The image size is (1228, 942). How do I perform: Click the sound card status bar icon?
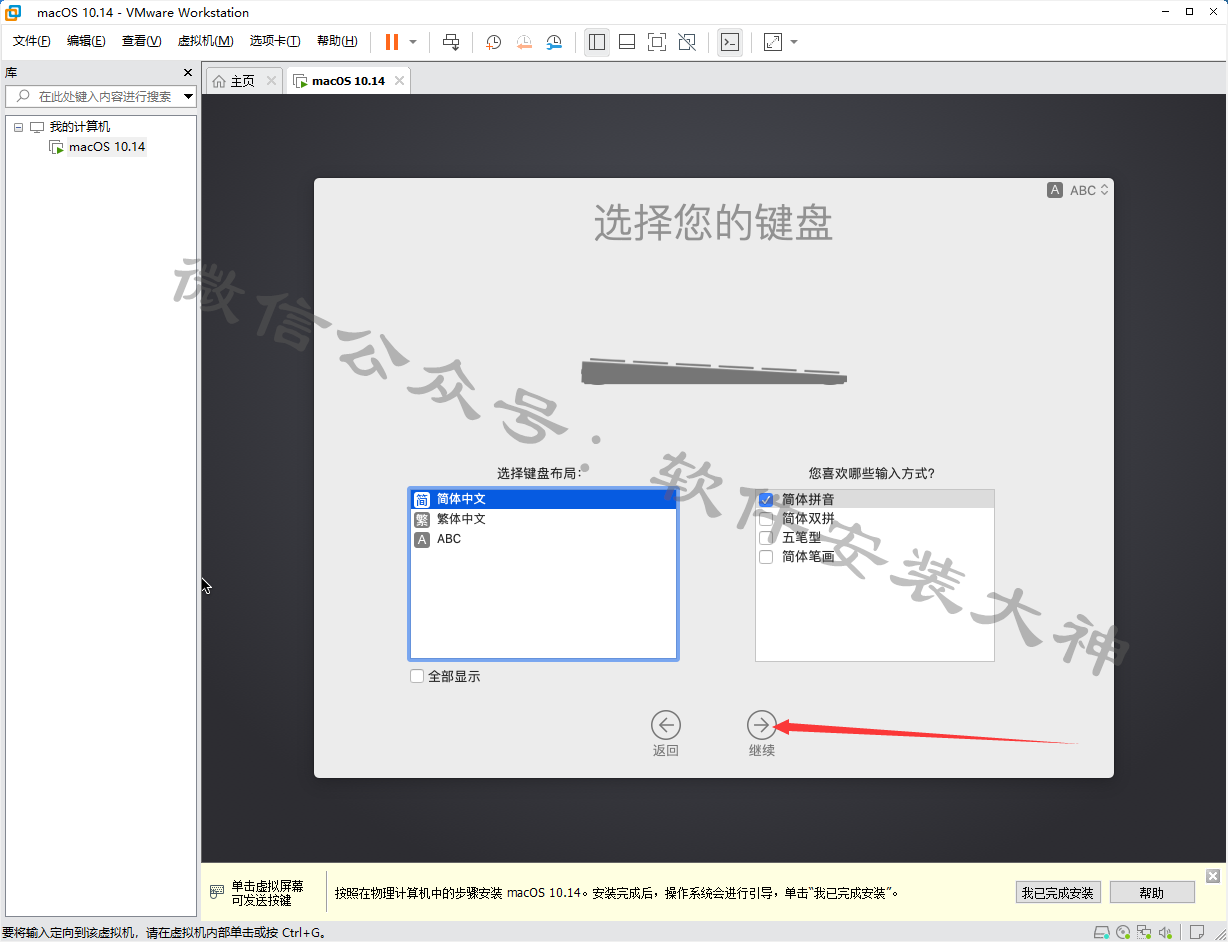tap(1165, 932)
